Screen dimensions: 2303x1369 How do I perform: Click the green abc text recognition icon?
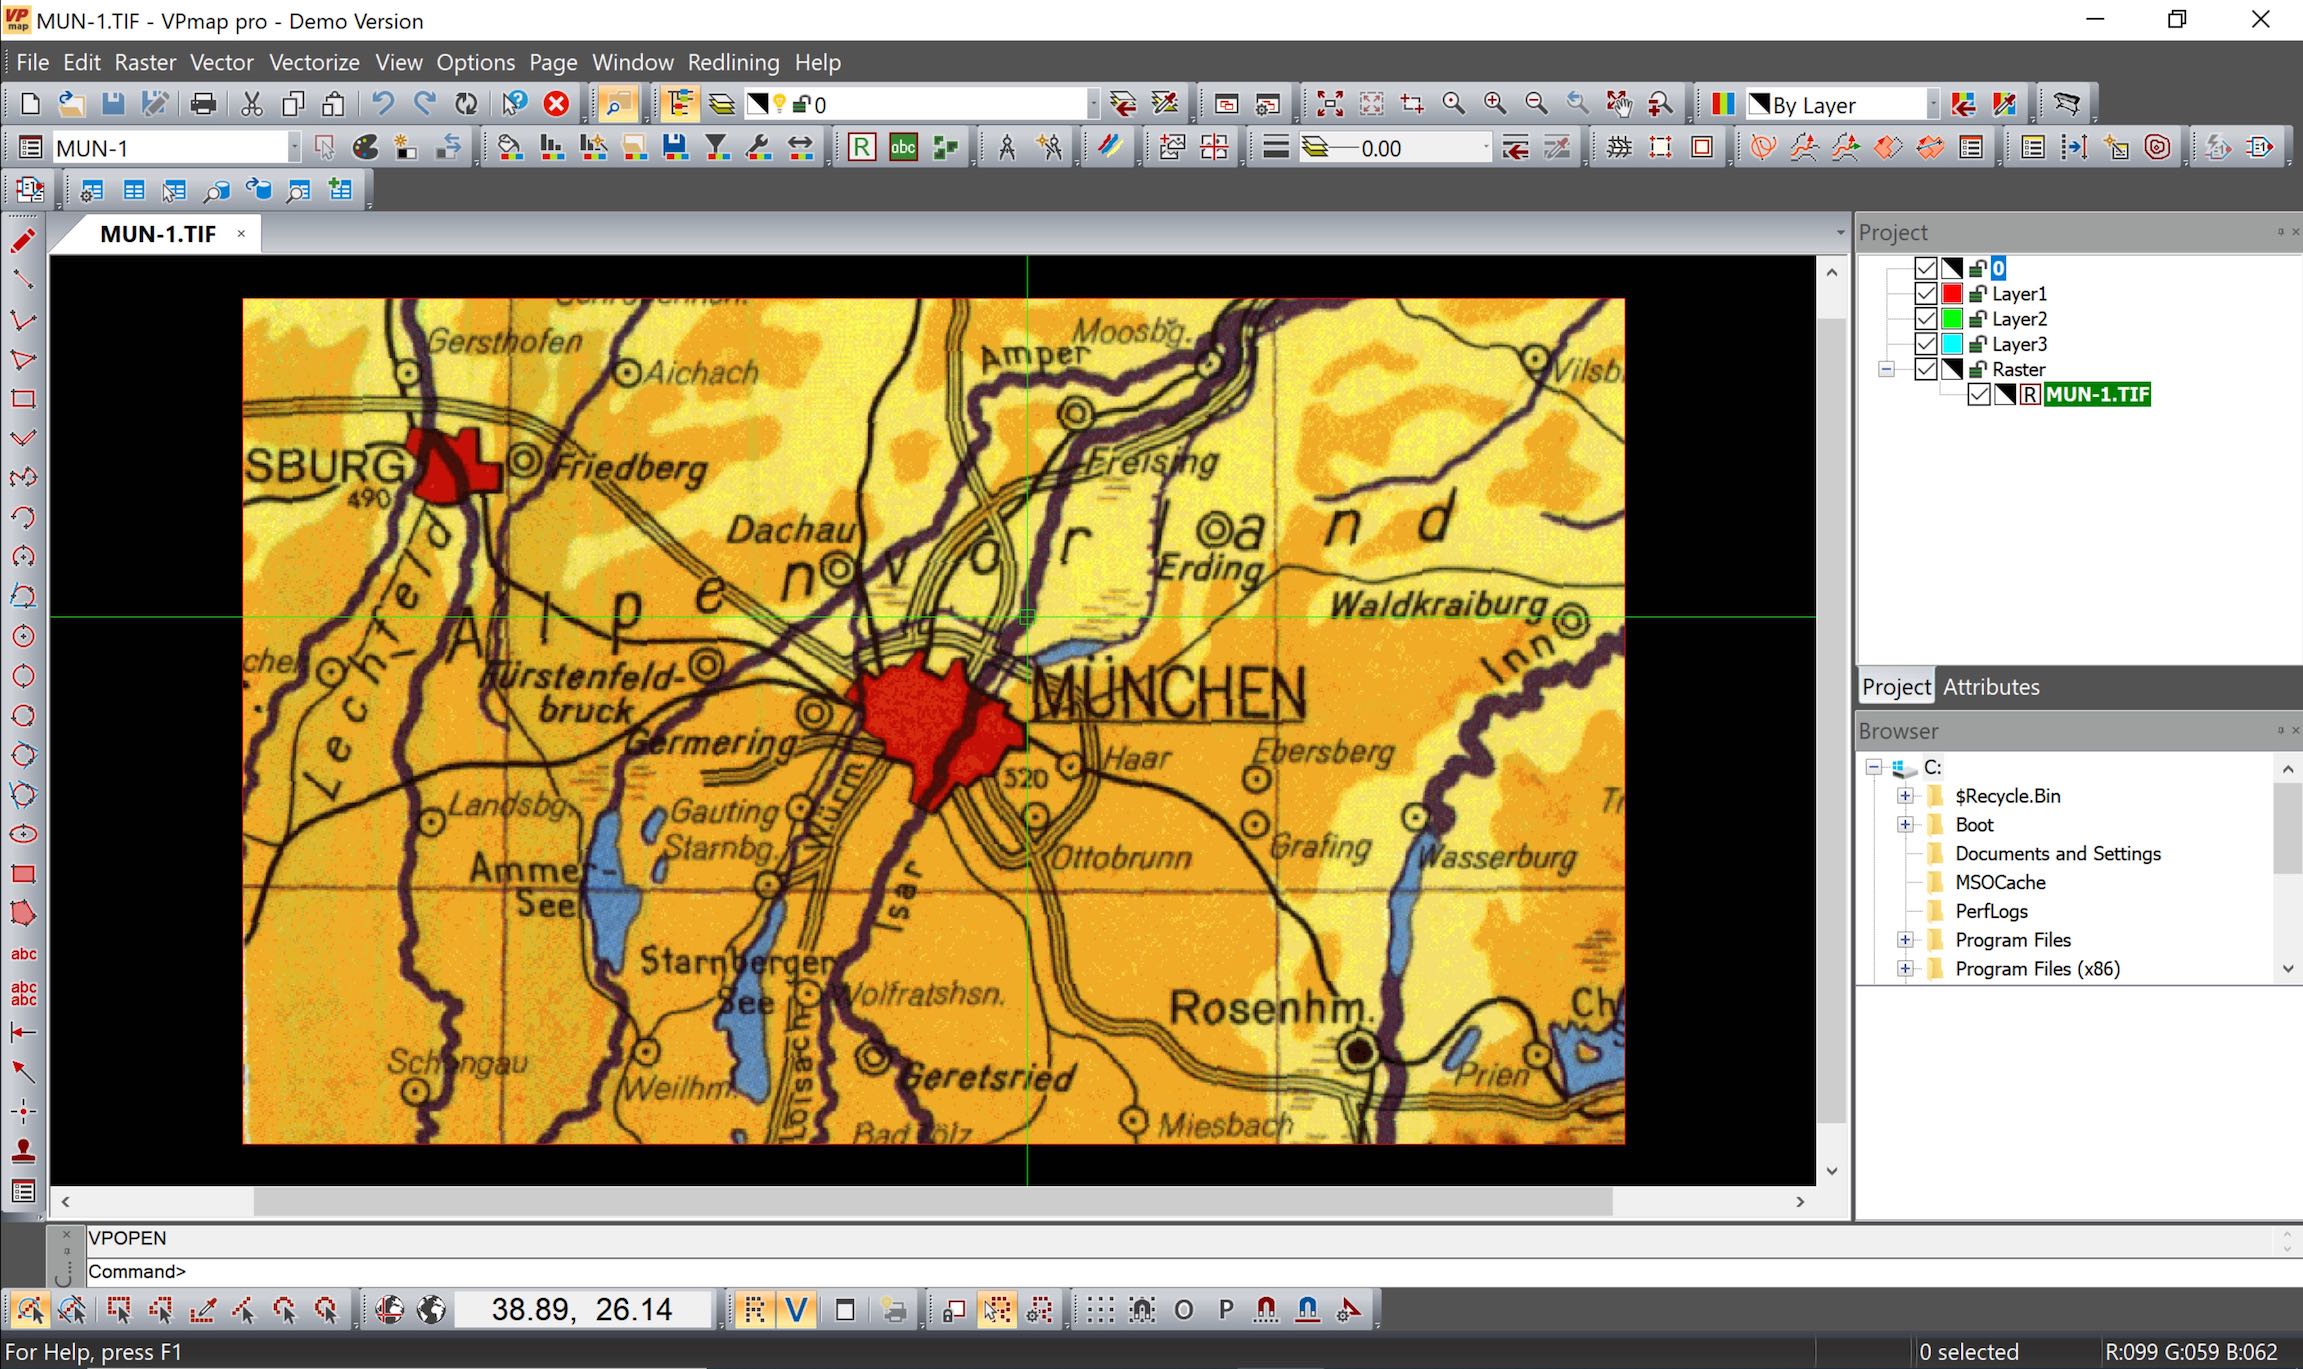(903, 148)
